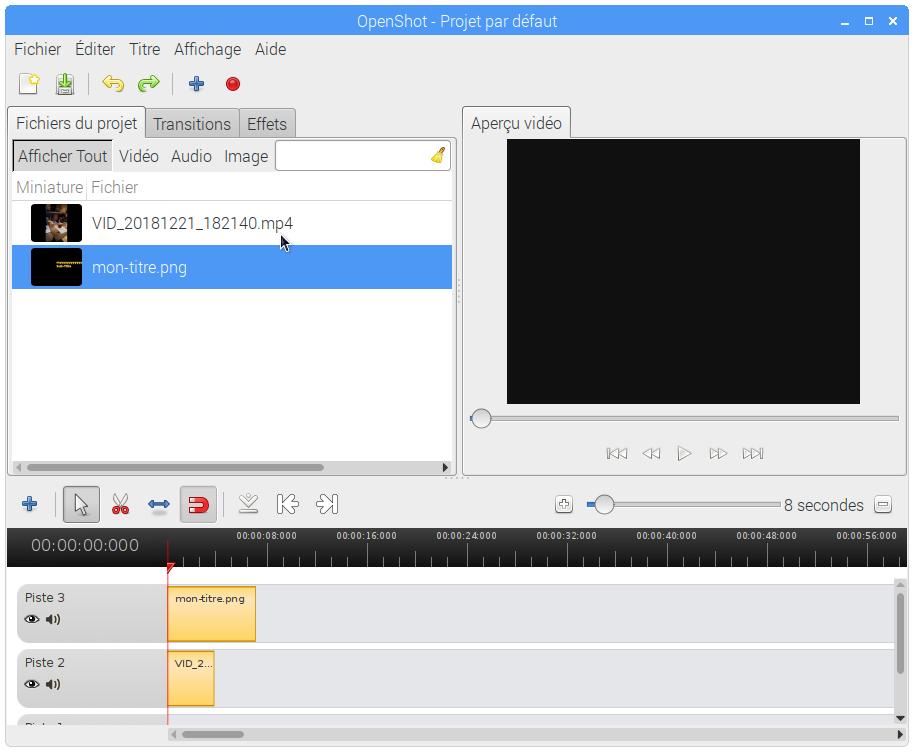Select the Aperçu vidéo tab
915x754 pixels.
click(516, 123)
